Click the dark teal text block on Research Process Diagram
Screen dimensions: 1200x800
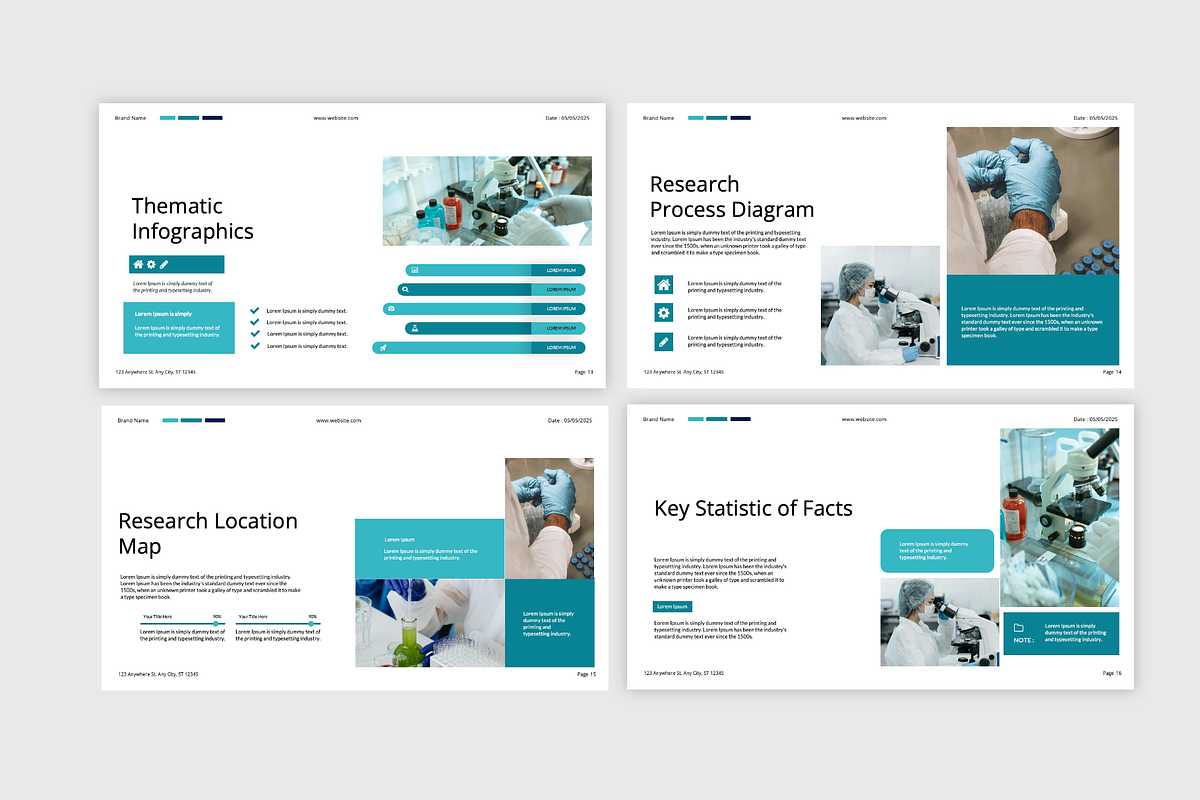(x=1033, y=320)
